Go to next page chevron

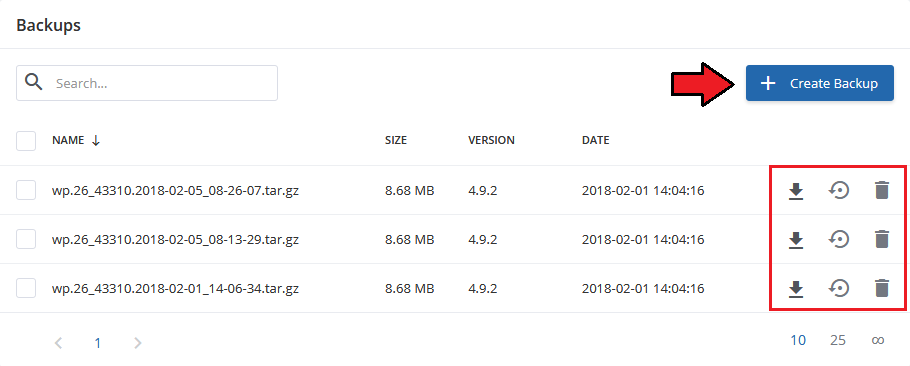click(x=138, y=343)
